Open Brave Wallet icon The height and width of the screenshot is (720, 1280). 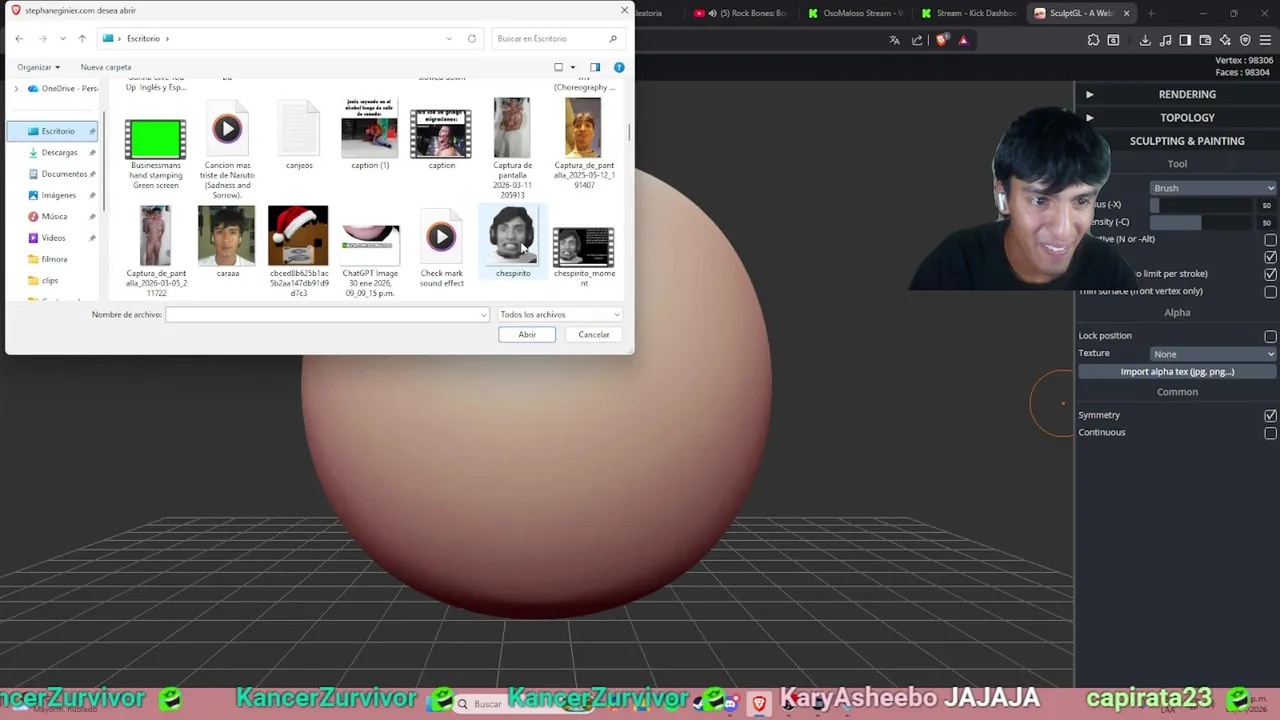[x=1205, y=40]
